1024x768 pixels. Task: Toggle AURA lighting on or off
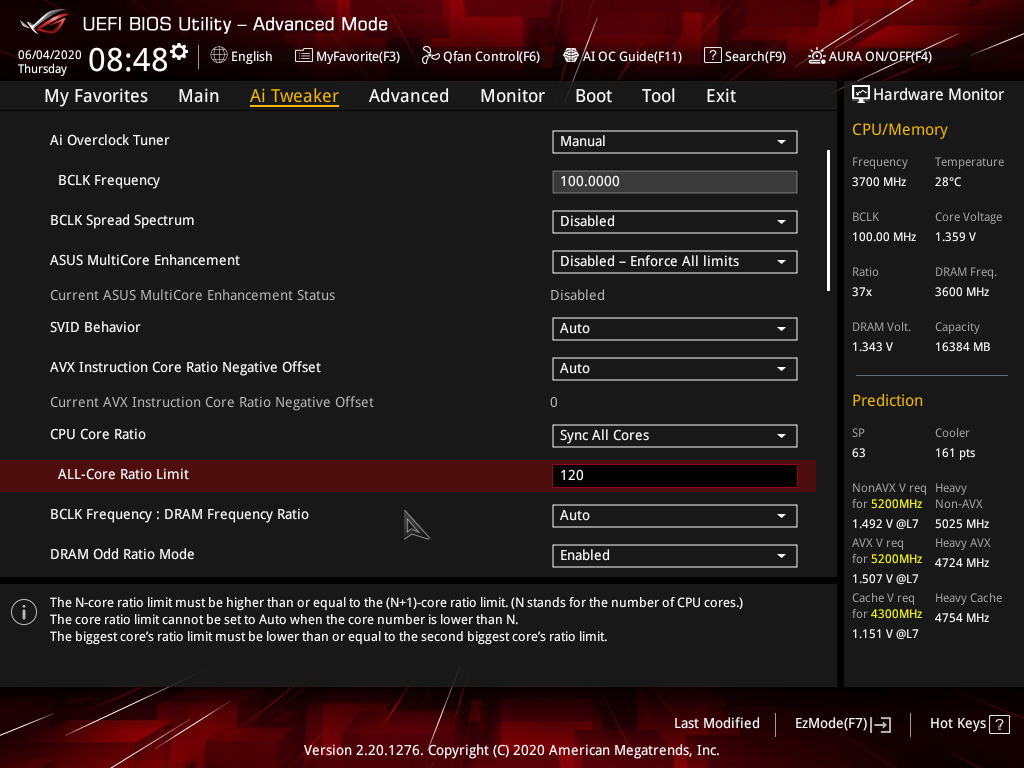pos(868,56)
